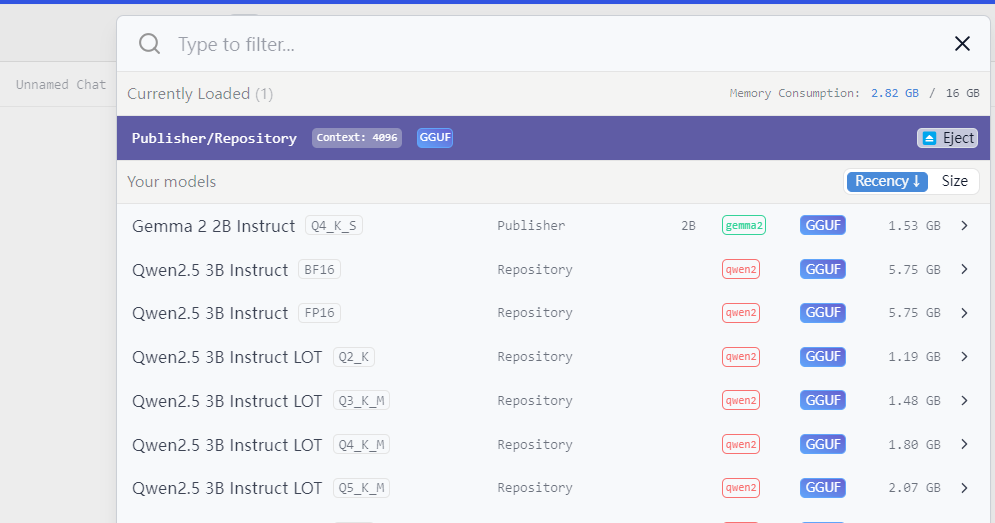Select the loaded Publisher/Repository model
Screen dimensions: 995x523
pyautogui.click(x=214, y=138)
